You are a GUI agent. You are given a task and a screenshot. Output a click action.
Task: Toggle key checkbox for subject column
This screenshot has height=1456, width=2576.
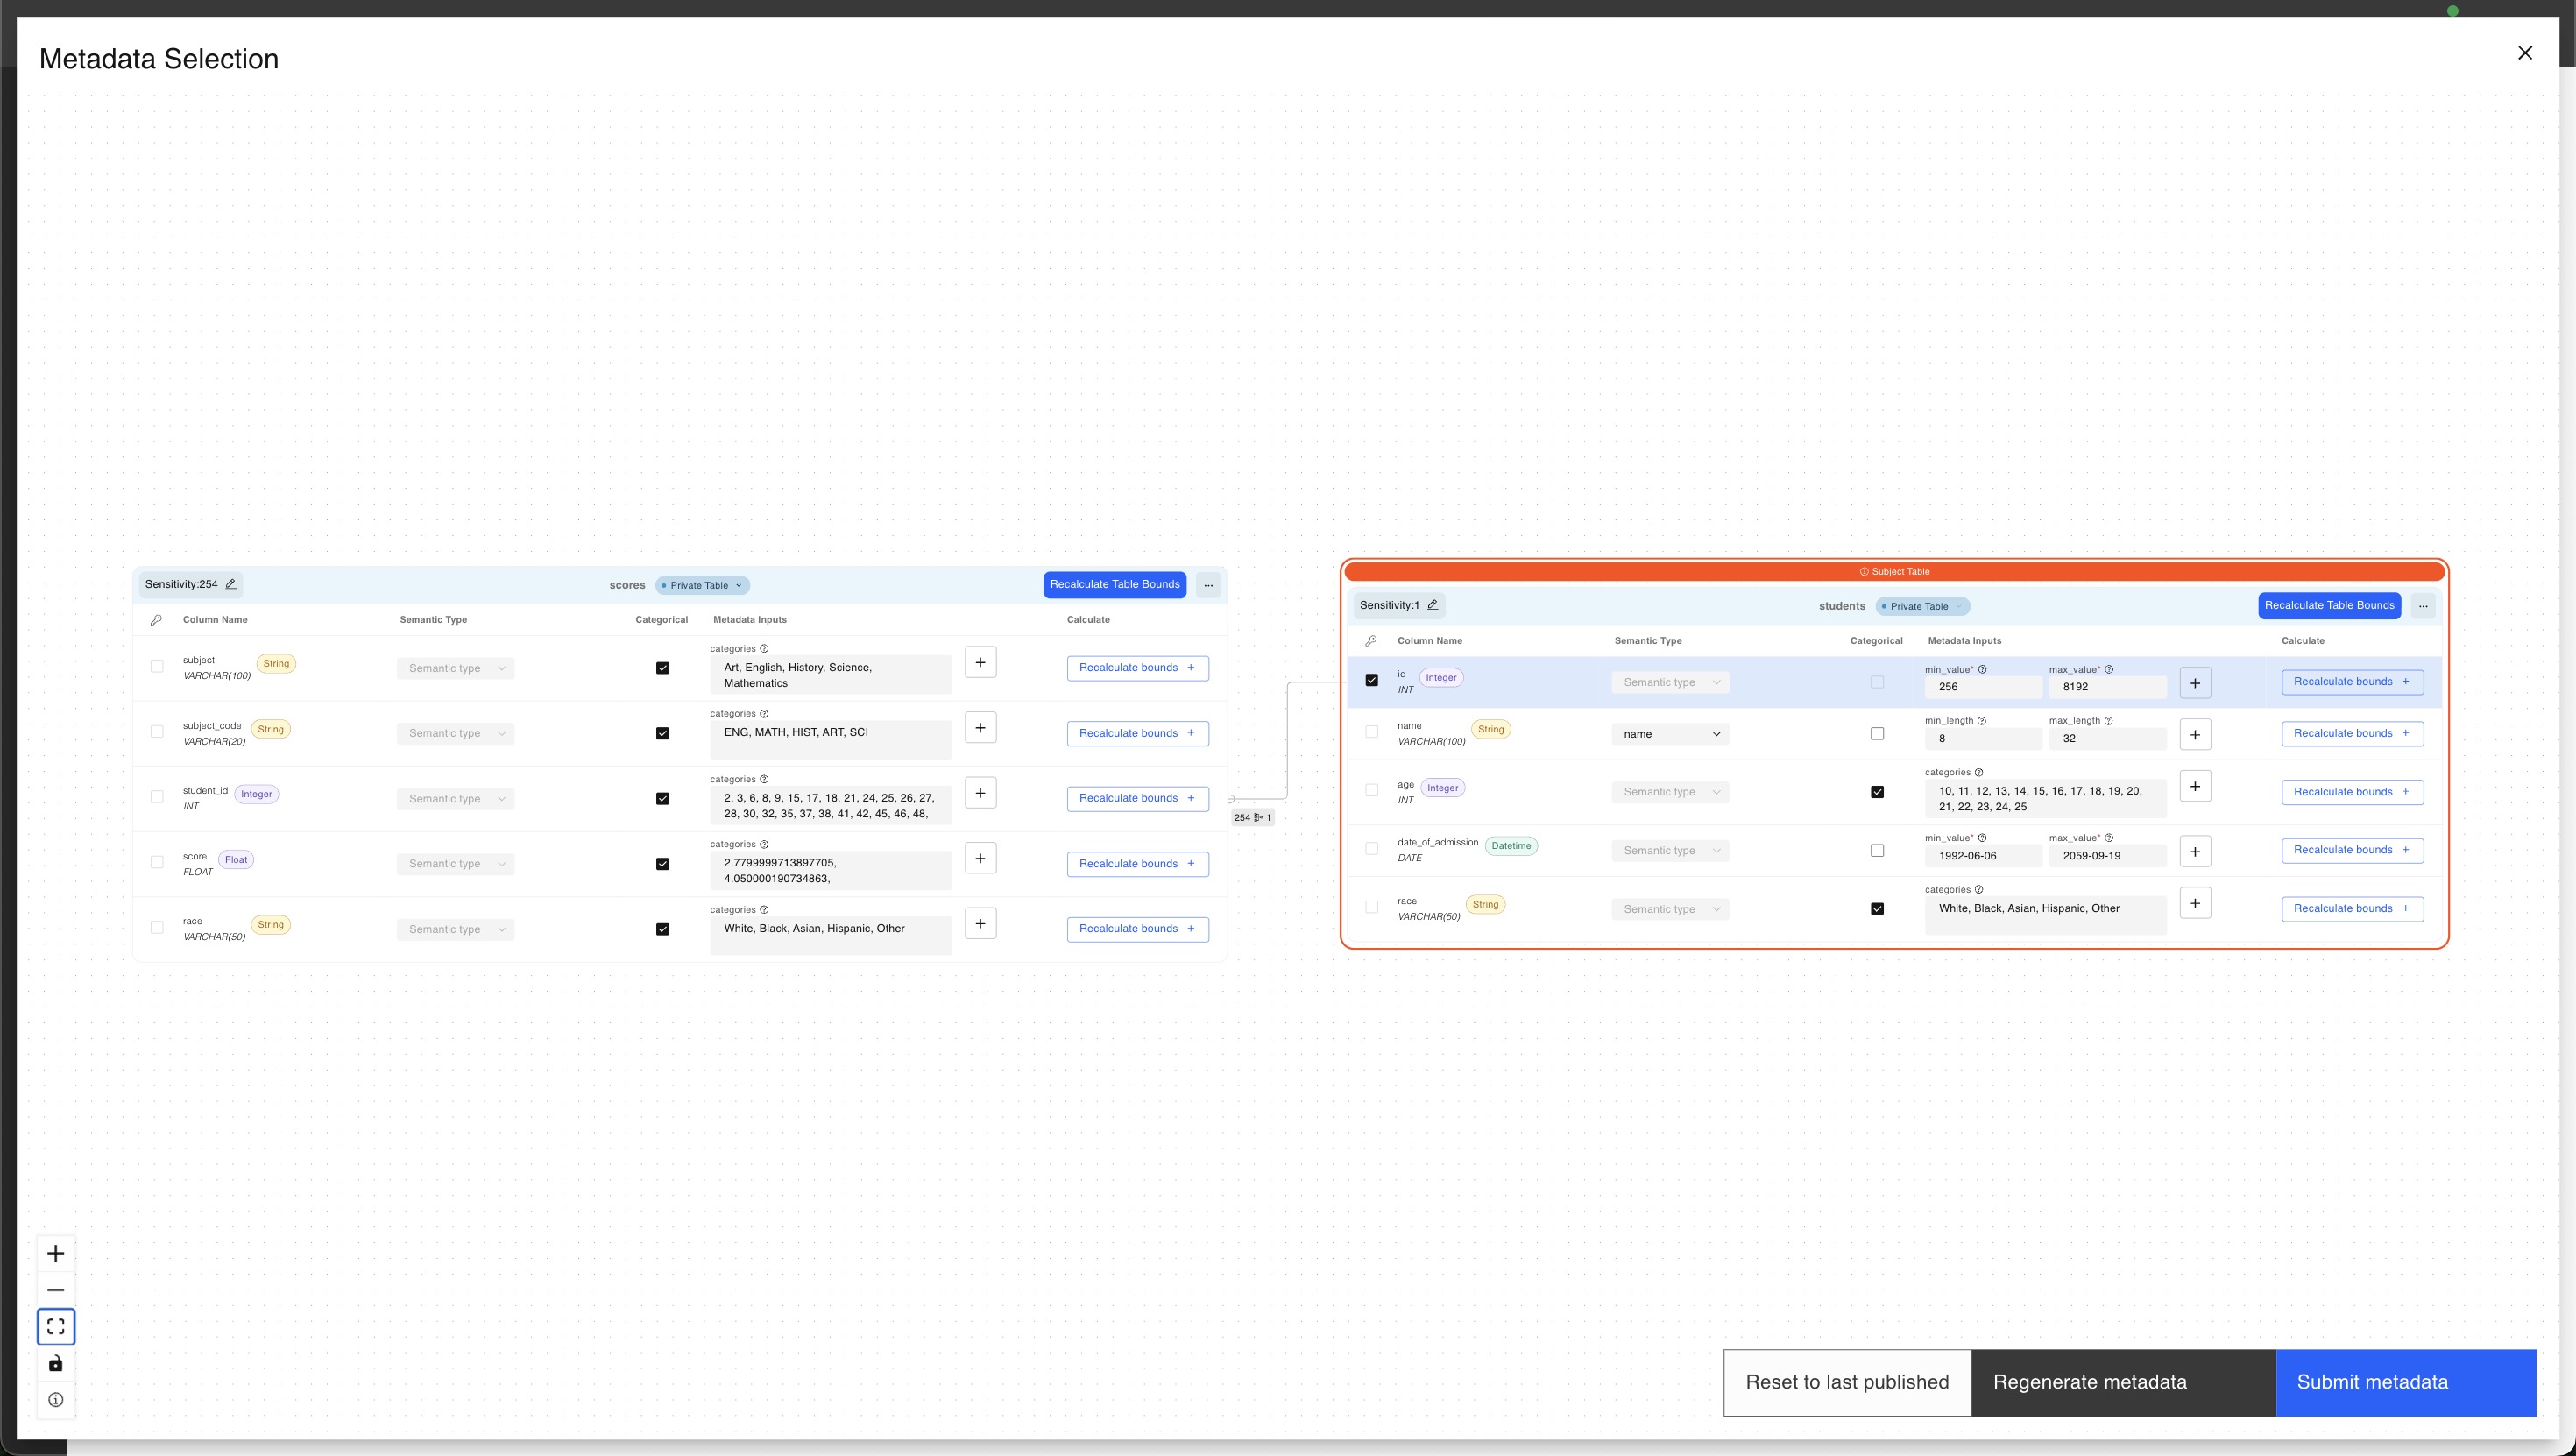pos(157,666)
